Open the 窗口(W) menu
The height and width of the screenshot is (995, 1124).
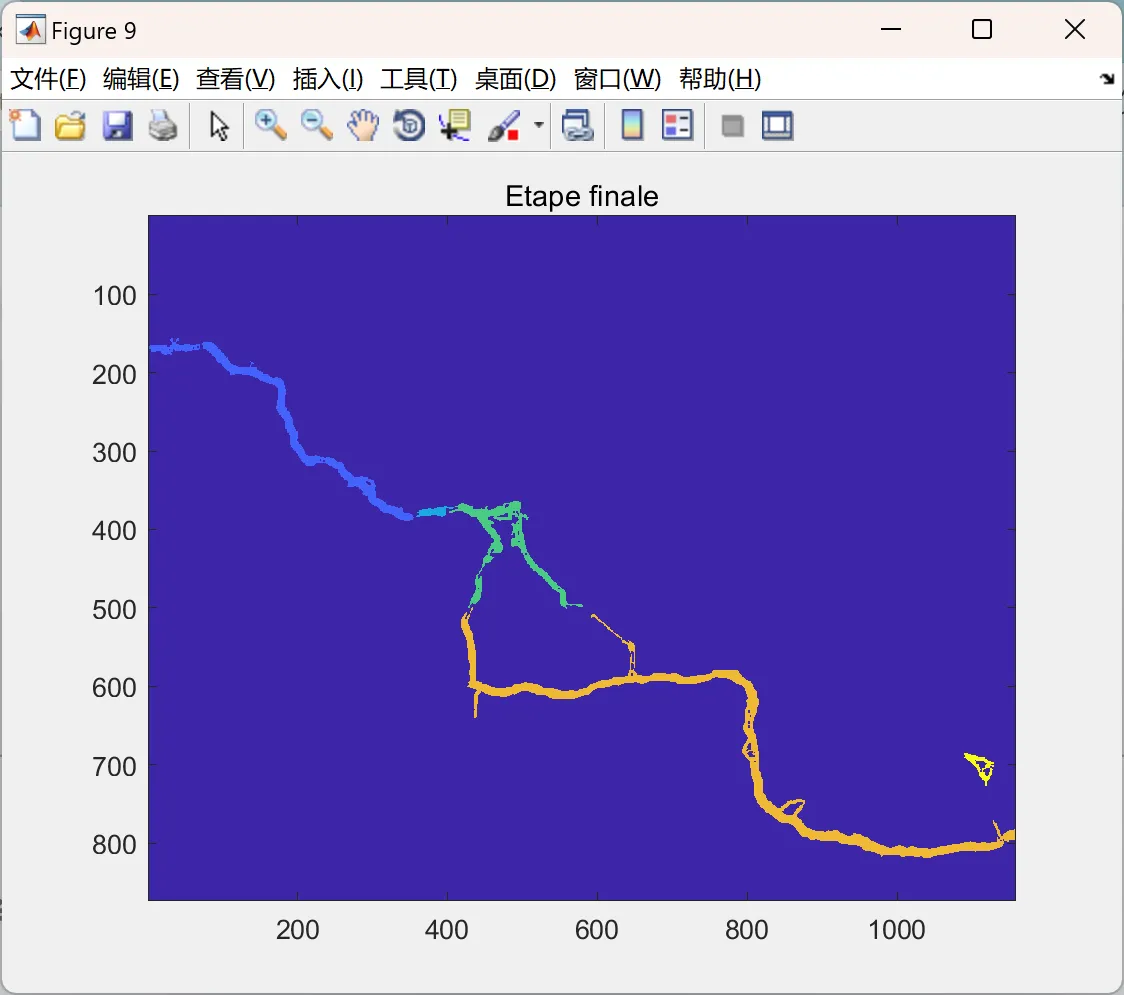[x=617, y=79]
